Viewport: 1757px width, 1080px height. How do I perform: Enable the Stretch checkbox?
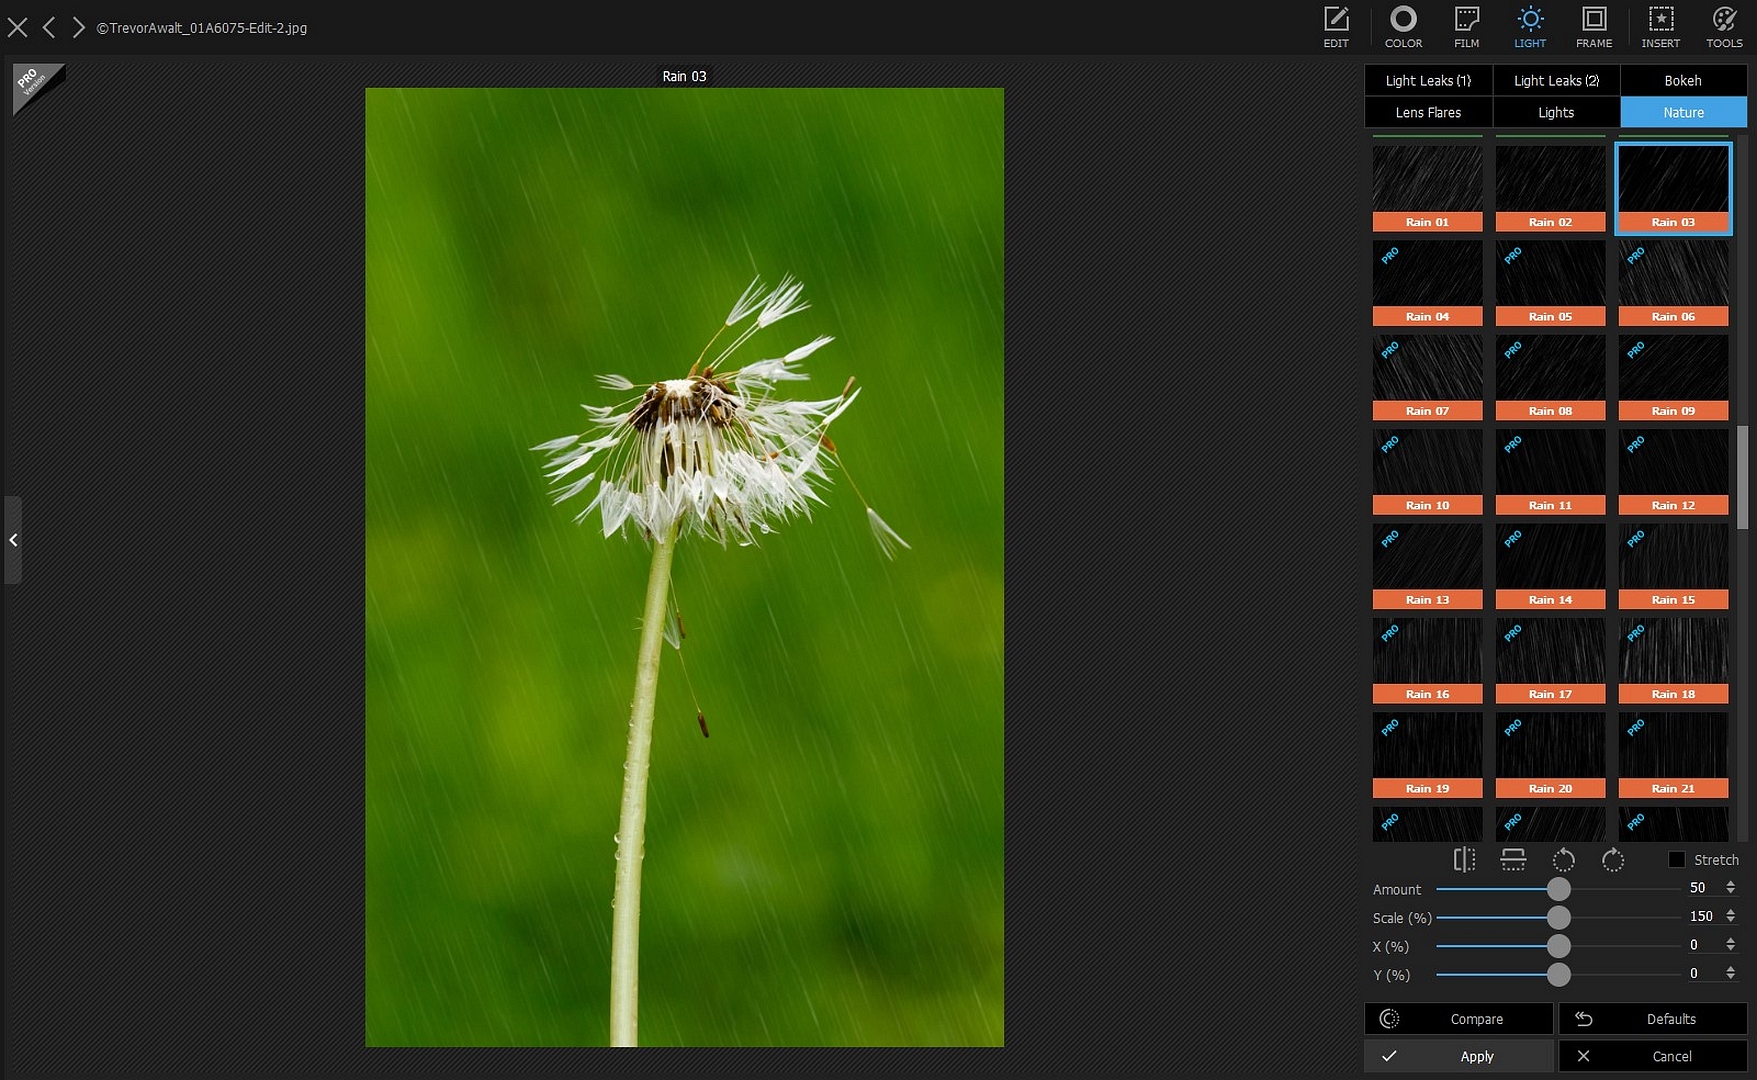pyautogui.click(x=1677, y=860)
